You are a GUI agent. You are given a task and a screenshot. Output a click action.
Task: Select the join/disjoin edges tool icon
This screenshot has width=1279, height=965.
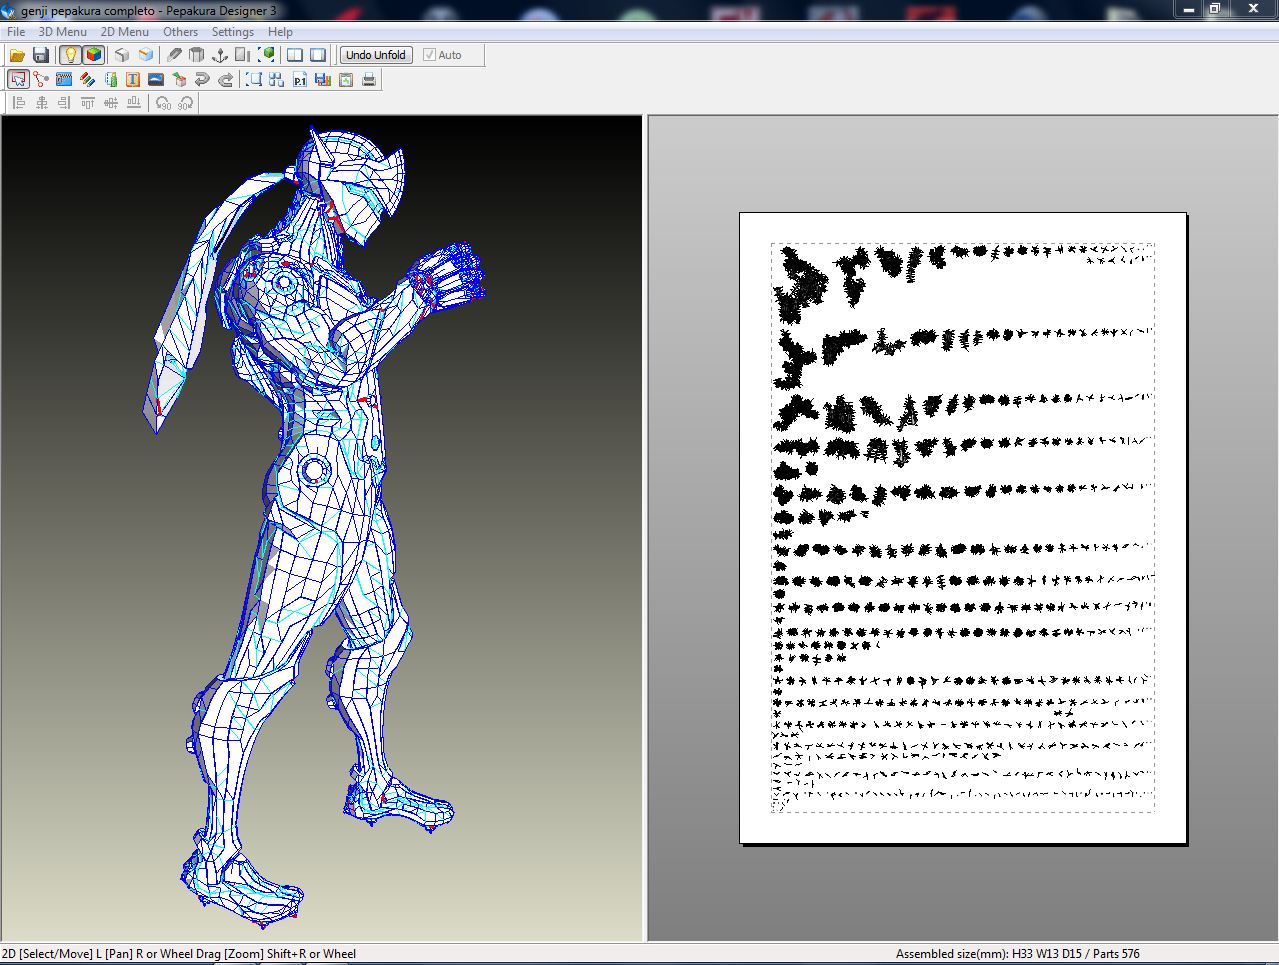point(41,79)
